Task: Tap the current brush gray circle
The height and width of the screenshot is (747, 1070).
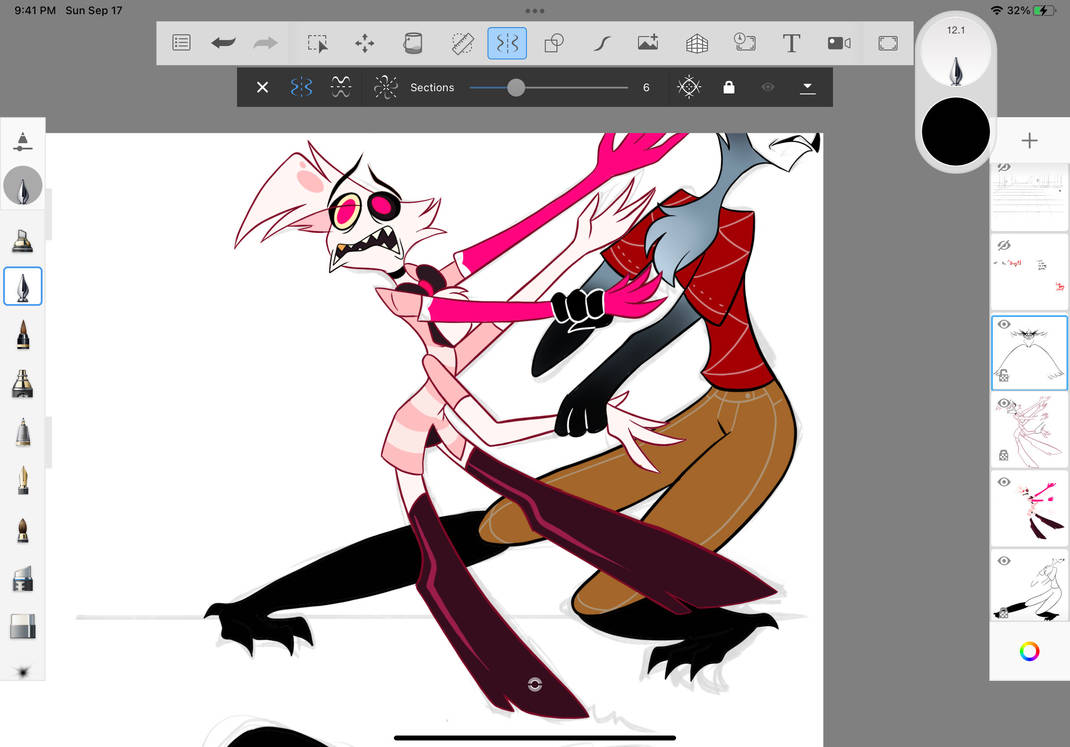Action: click(x=23, y=186)
